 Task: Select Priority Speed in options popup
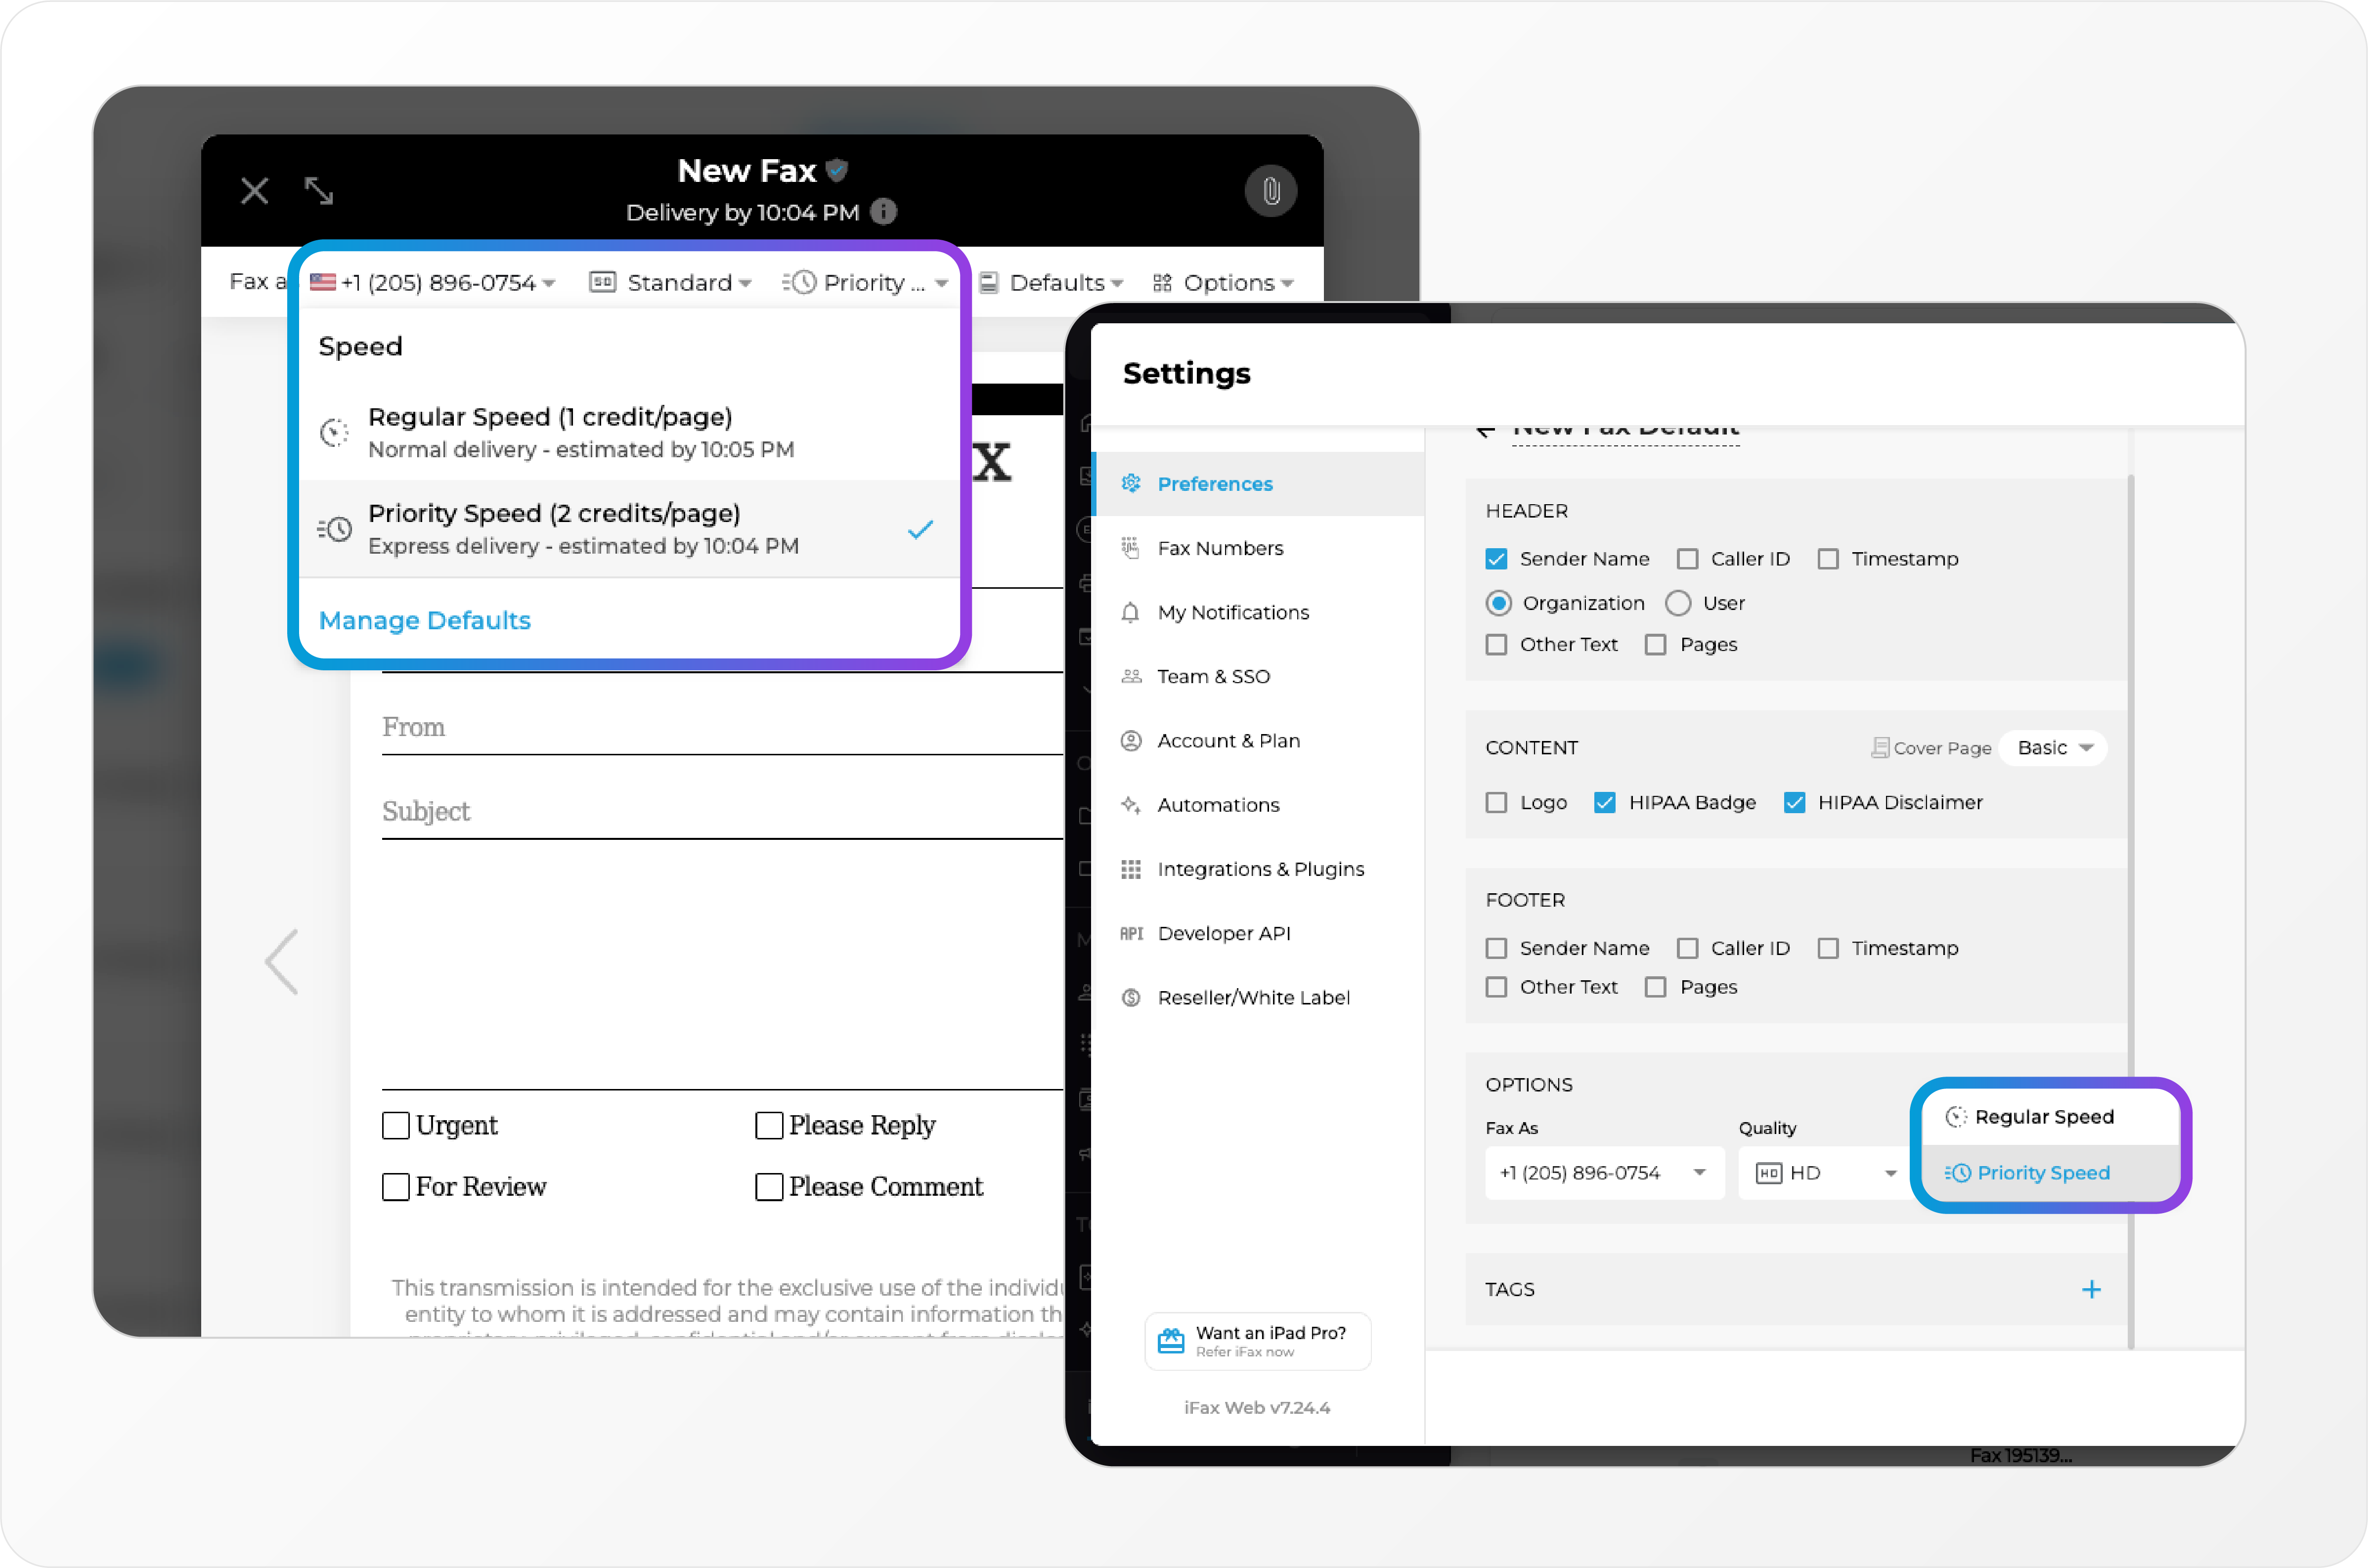click(x=2042, y=1173)
